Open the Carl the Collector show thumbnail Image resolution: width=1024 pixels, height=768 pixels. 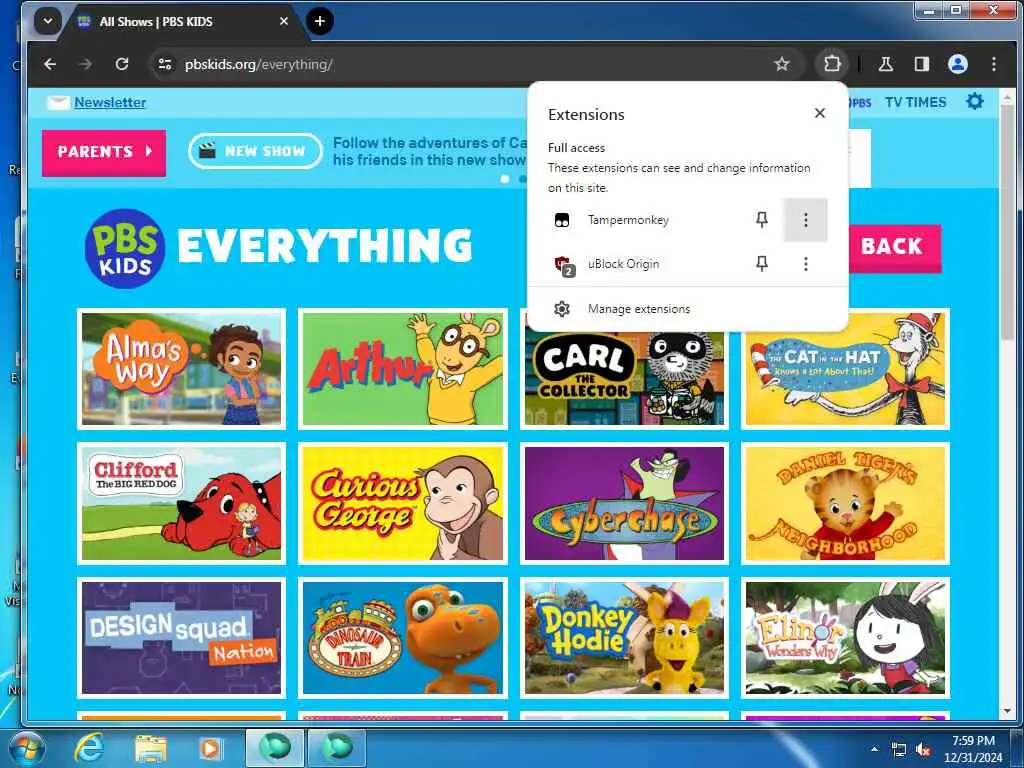coord(624,379)
